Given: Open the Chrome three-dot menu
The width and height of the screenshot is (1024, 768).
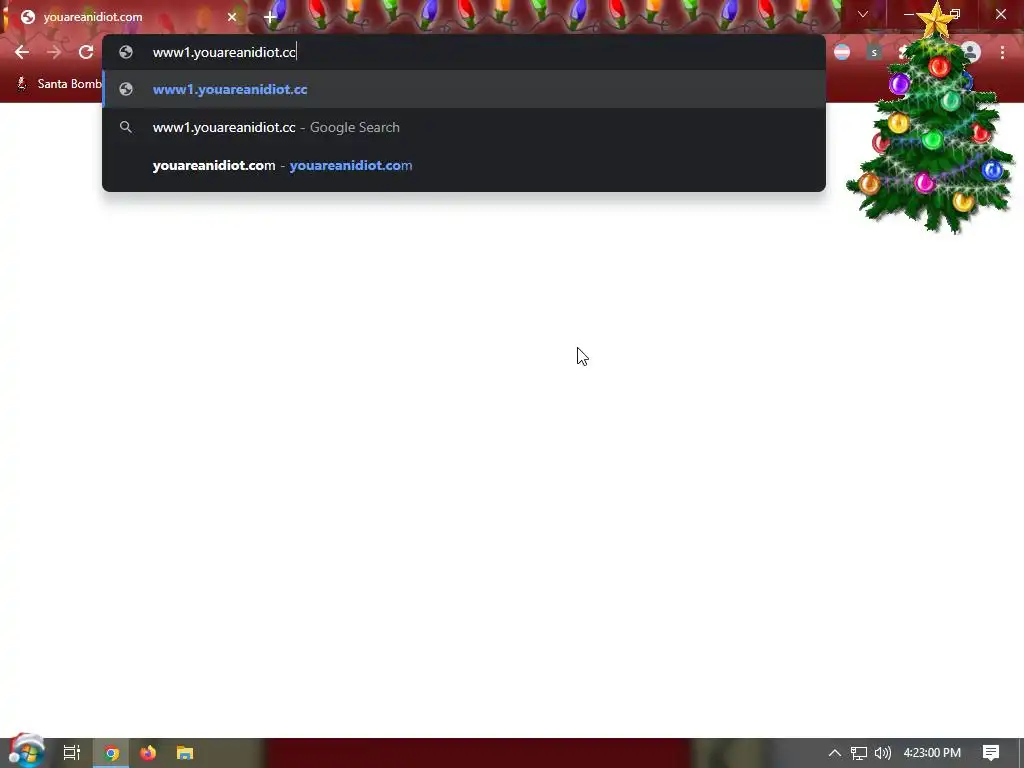Looking at the screenshot, I should 1002,52.
